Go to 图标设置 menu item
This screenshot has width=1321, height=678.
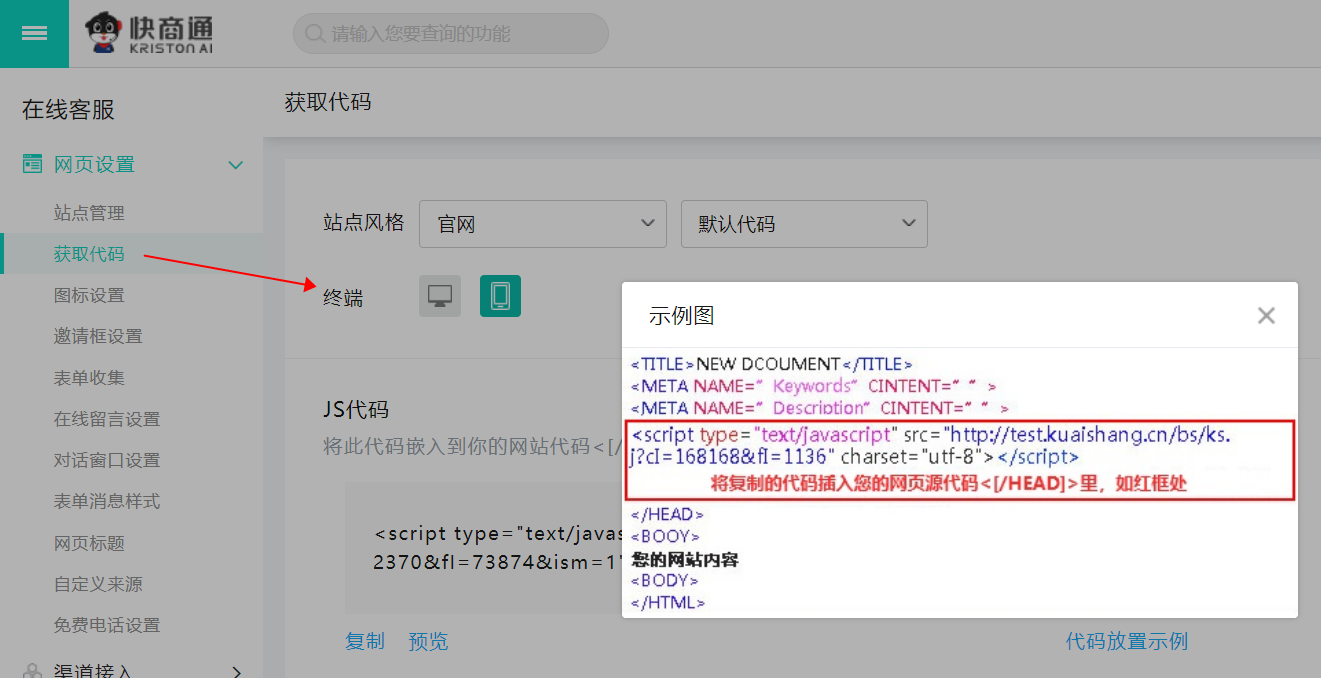(x=89, y=295)
